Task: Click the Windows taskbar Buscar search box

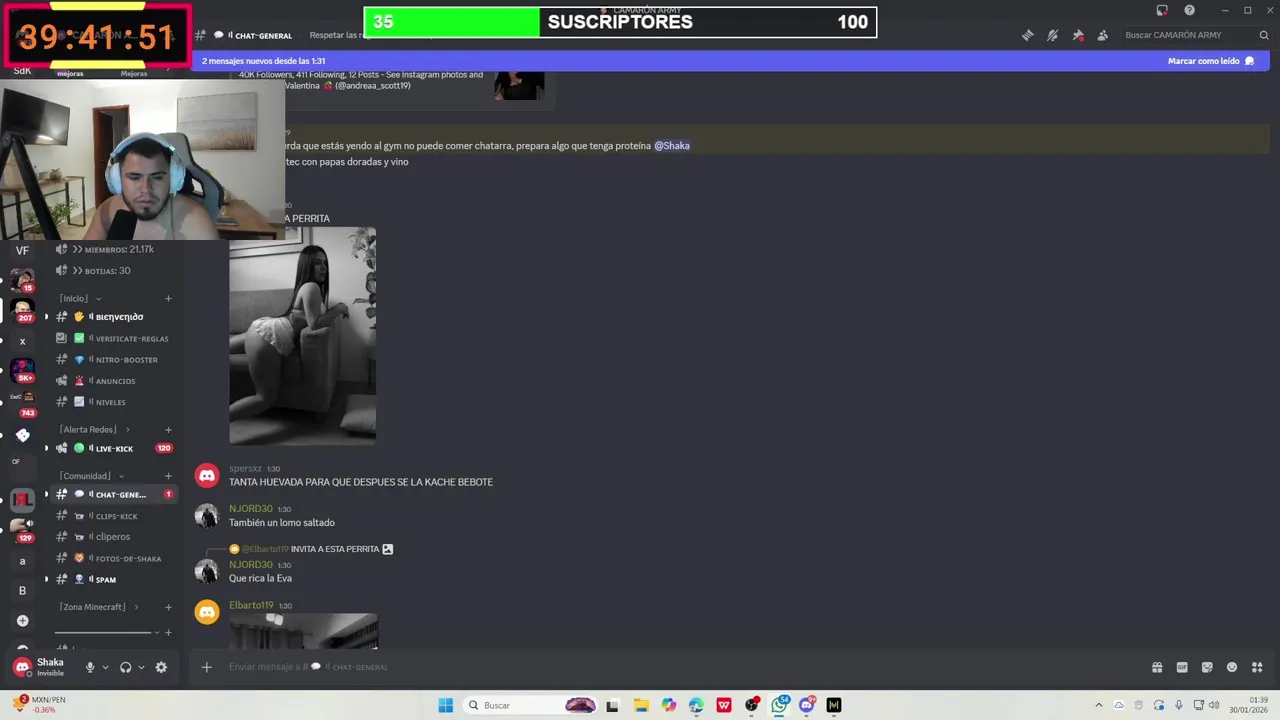Action: point(532,705)
